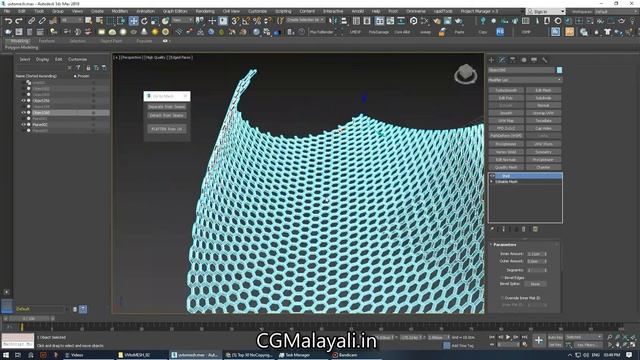This screenshot has height=360, width=640.
Task: Pin the modifier stack
Action: click(x=492, y=229)
